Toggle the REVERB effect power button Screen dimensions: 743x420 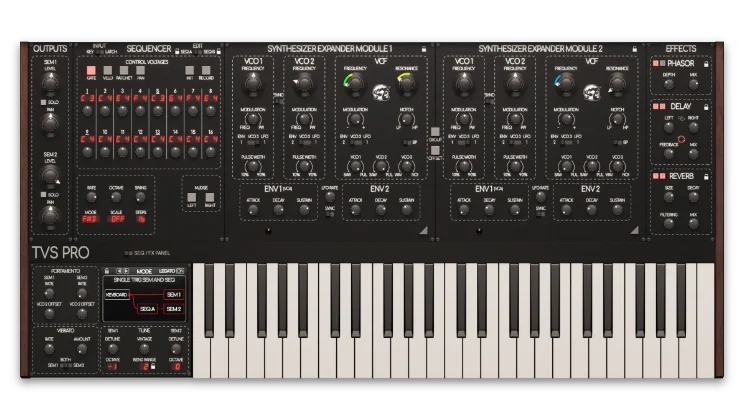pyautogui.click(x=656, y=176)
